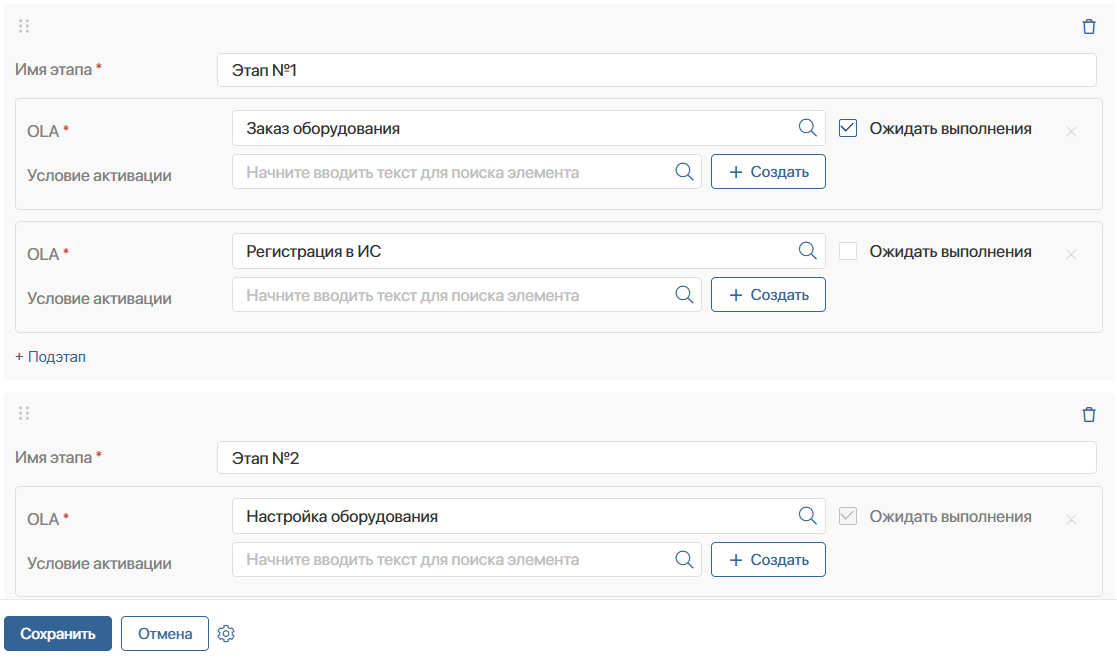This screenshot has width=1117, height=662.
Task: Create activation condition for Заказ оборудования
Action: (x=768, y=172)
